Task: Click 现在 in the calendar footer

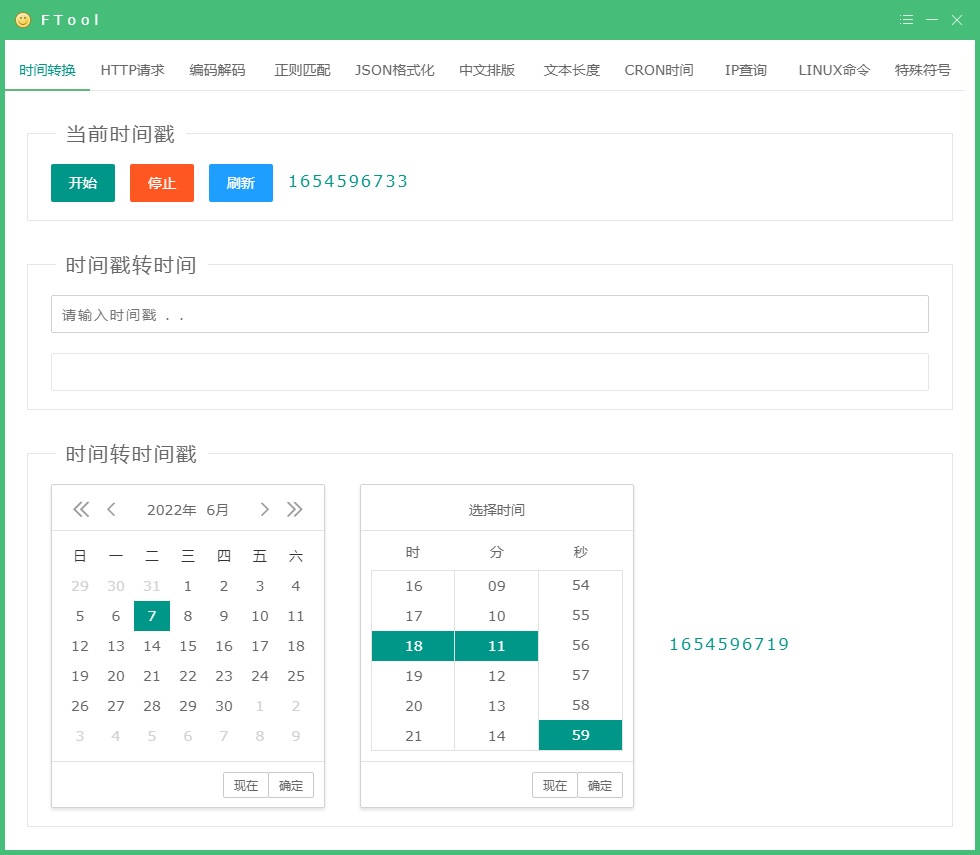Action: [x=246, y=785]
